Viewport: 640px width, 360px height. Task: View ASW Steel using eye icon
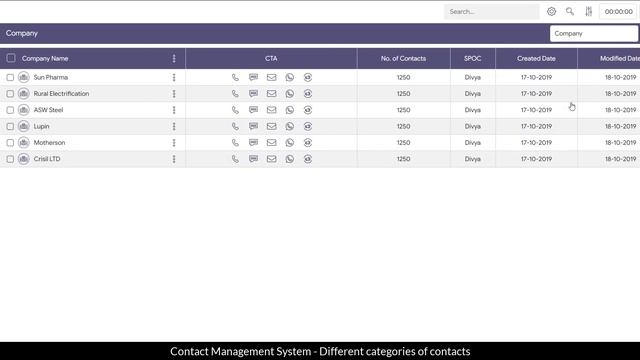[x=308, y=110]
